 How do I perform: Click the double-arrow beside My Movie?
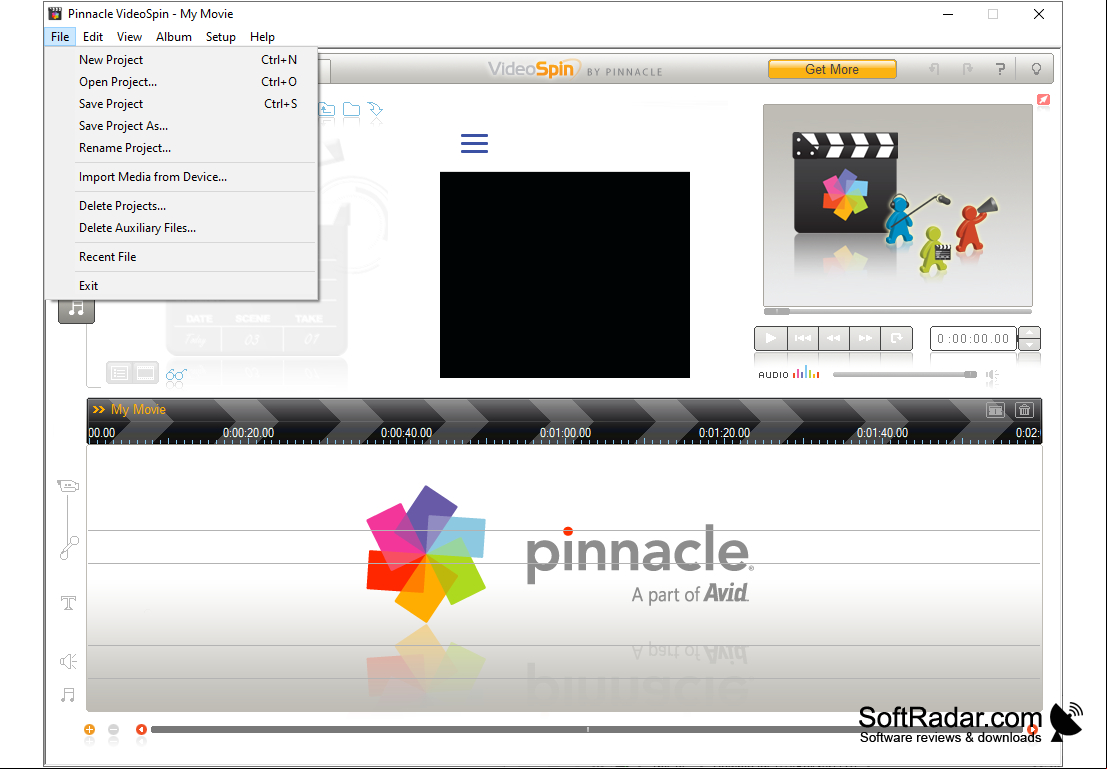pyautogui.click(x=99, y=410)
